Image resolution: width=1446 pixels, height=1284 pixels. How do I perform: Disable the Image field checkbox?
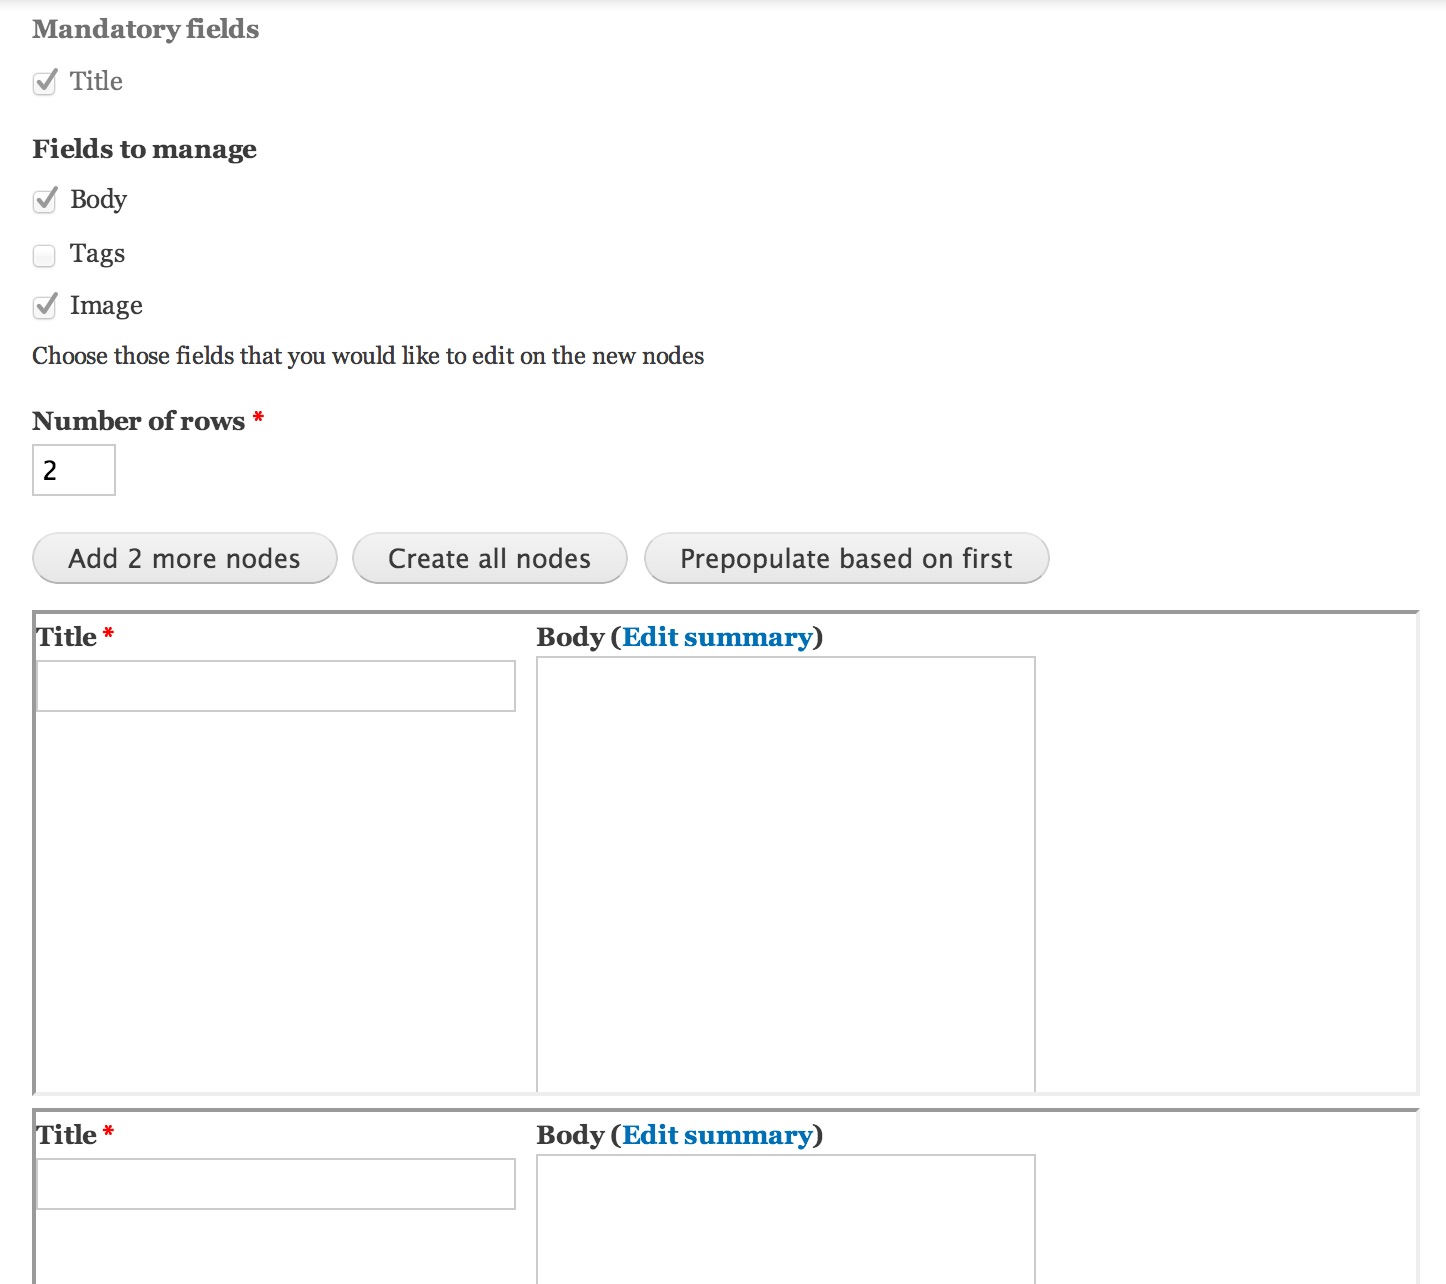(x=44, y=306)
